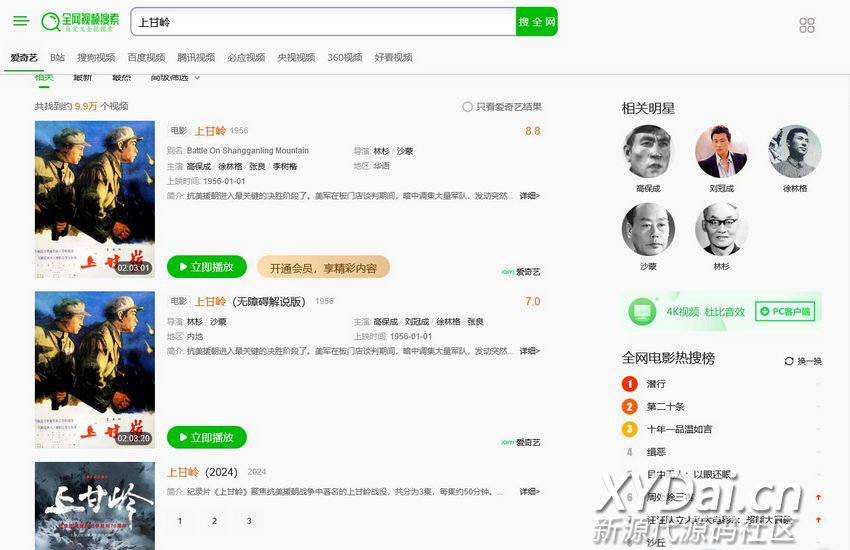Expand 详细 for first 上甘岭 synopsis

(529, 196)
